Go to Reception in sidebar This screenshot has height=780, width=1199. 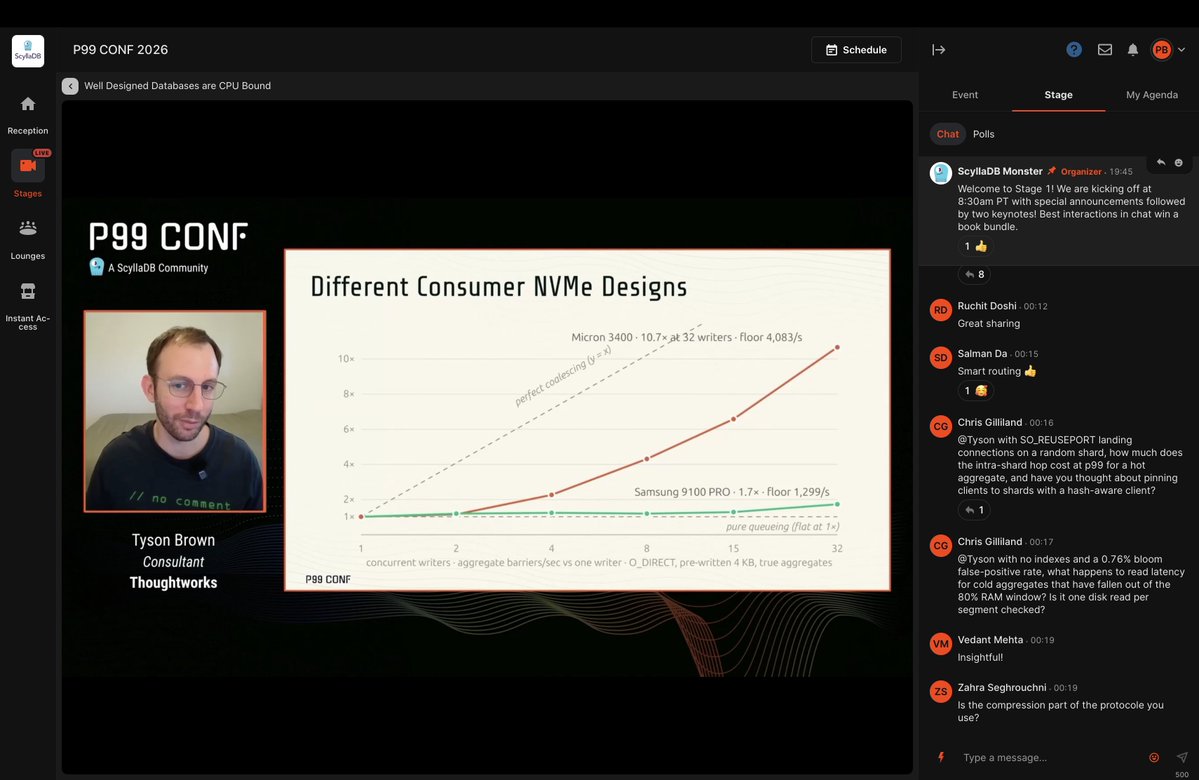[28, 115]
